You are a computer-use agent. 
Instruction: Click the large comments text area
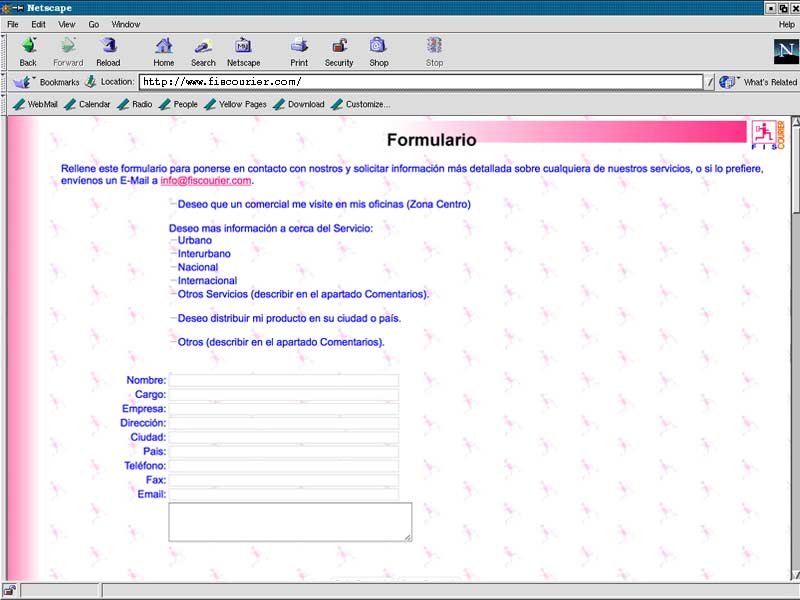(290, 522)
